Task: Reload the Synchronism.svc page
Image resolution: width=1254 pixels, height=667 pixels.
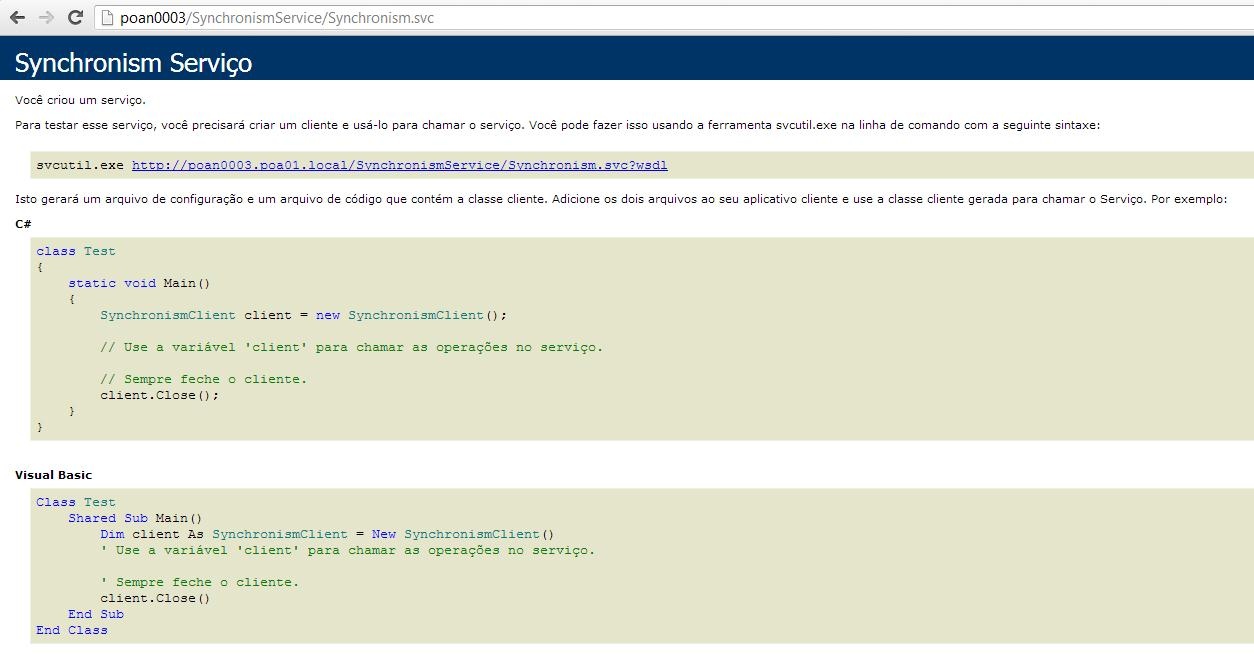Action: pos(75,17)
